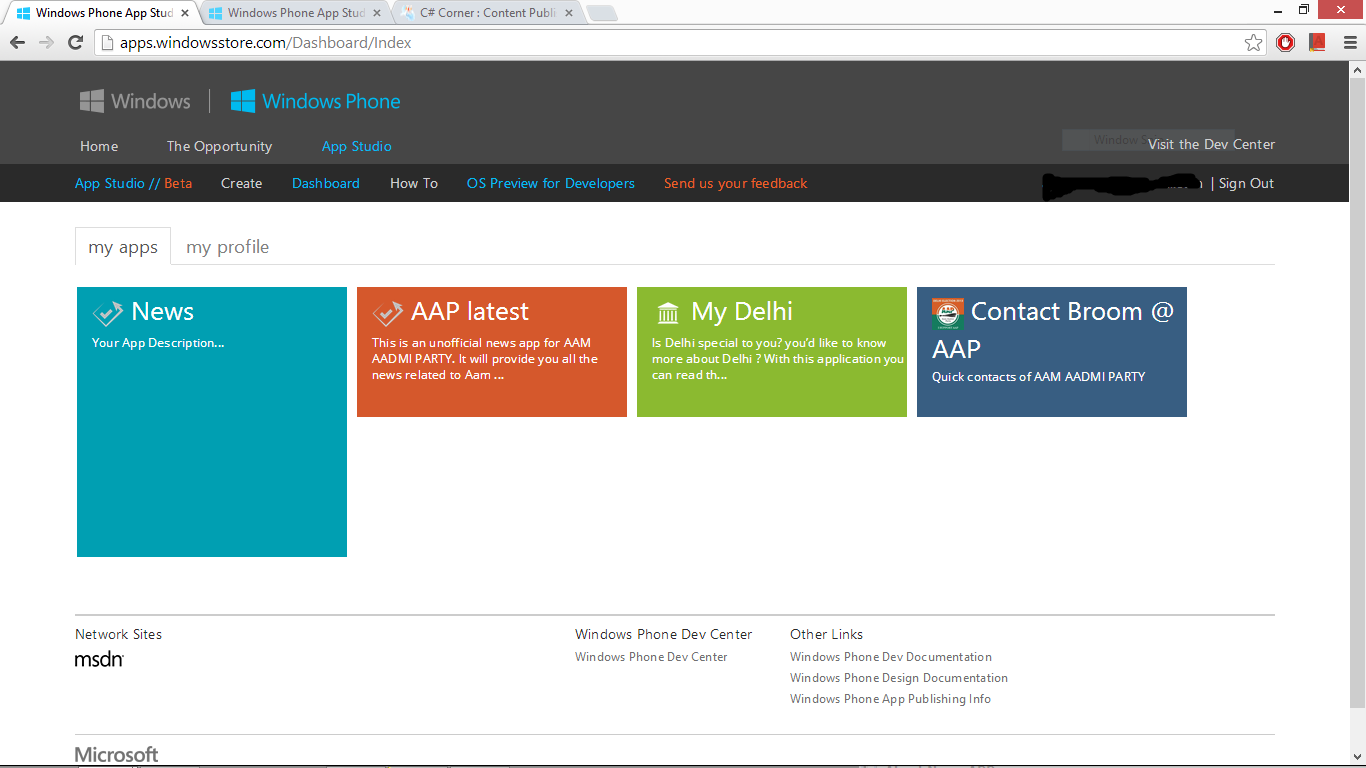Click the Windows logo in the header

point(135,101)
